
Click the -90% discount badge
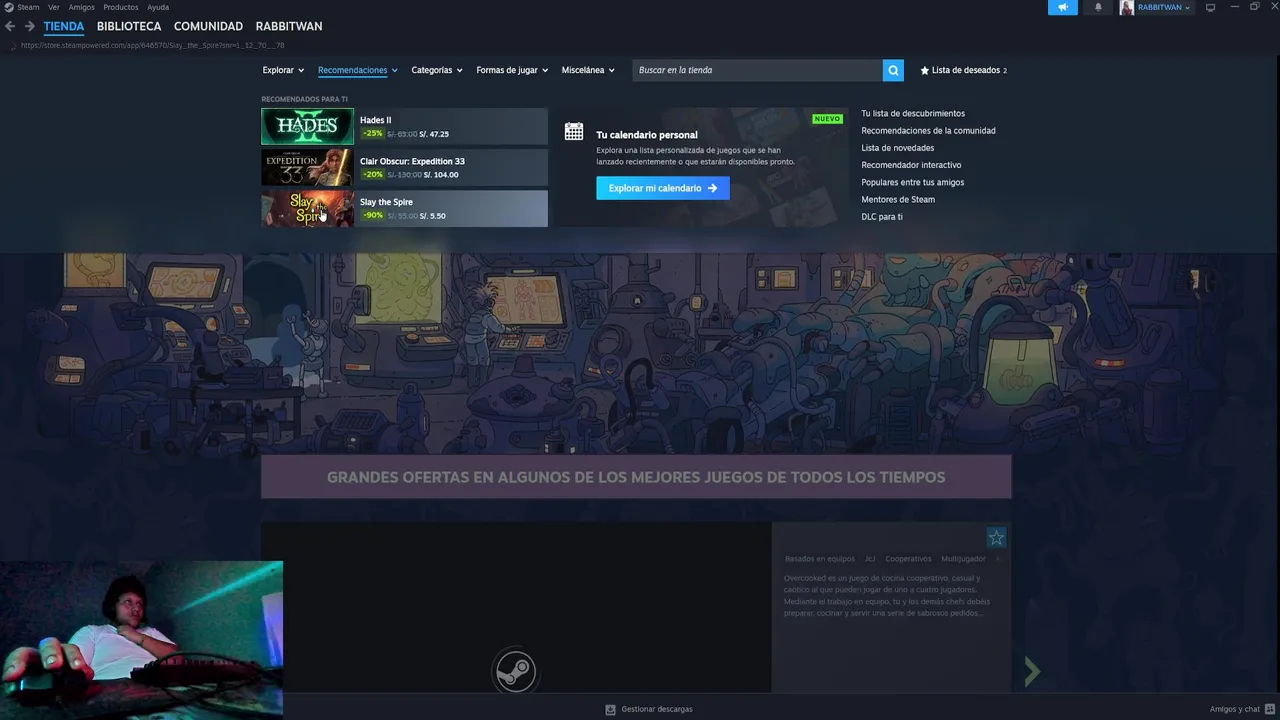pyautogui.click(x=373, y=215)
